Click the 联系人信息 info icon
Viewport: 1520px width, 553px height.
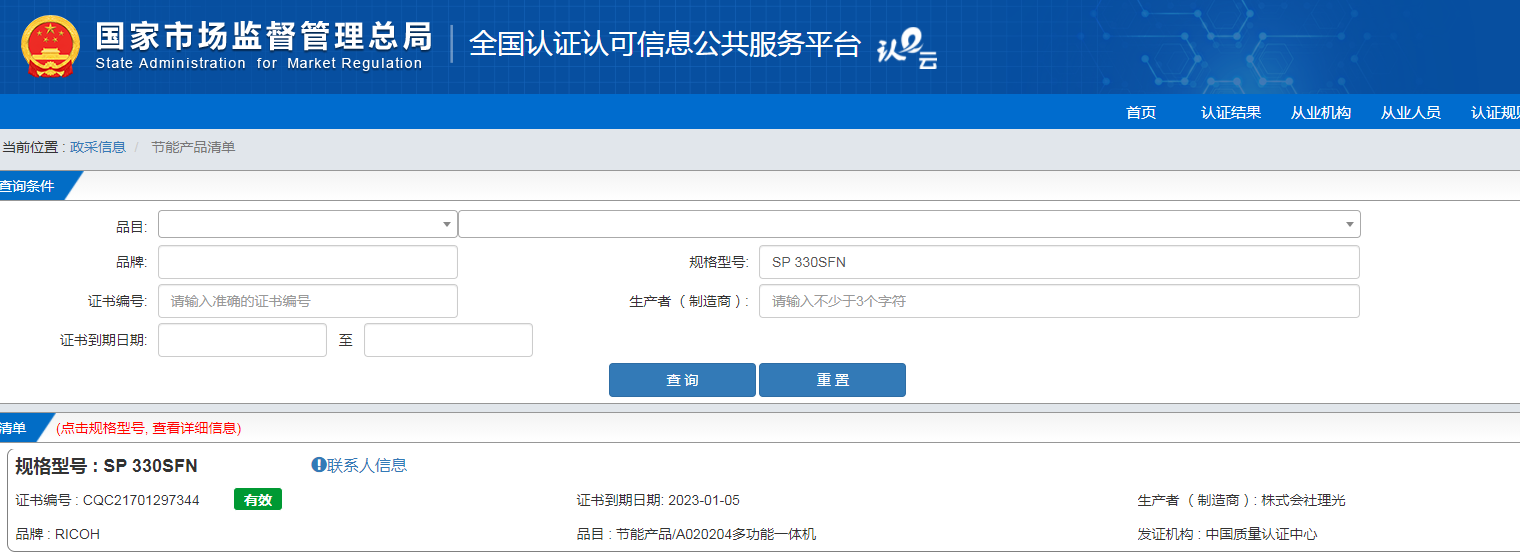[319, 465]
